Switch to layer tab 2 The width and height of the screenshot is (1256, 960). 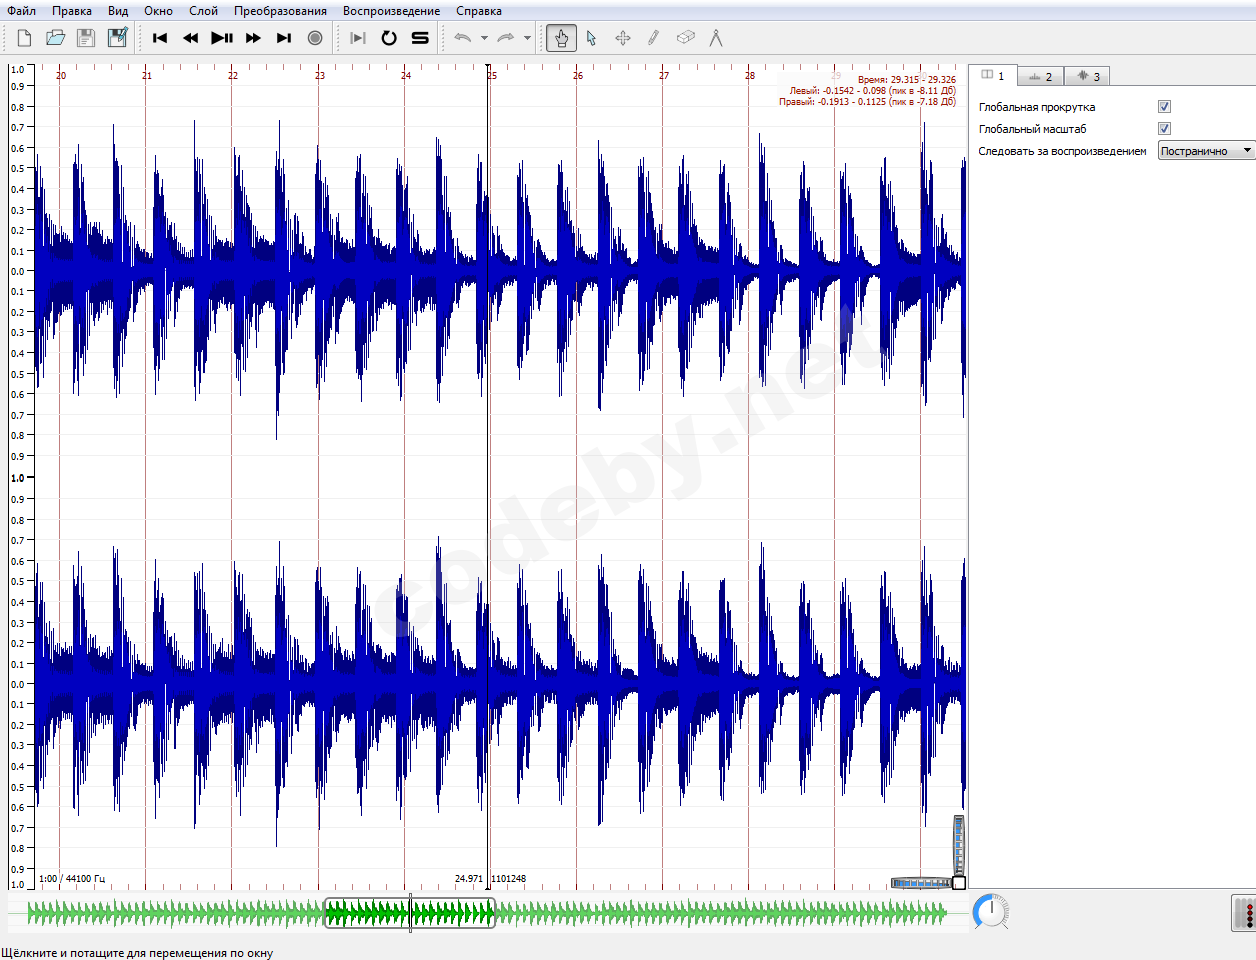click(x=1041, y=76)
